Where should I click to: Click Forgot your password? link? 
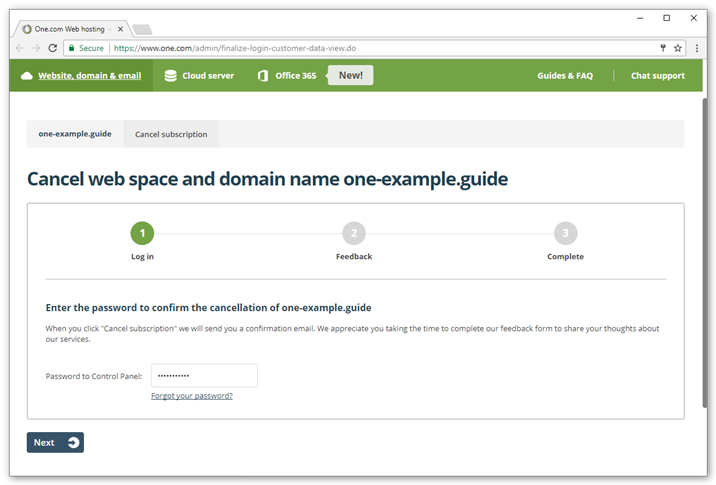(x=192, y=396)
